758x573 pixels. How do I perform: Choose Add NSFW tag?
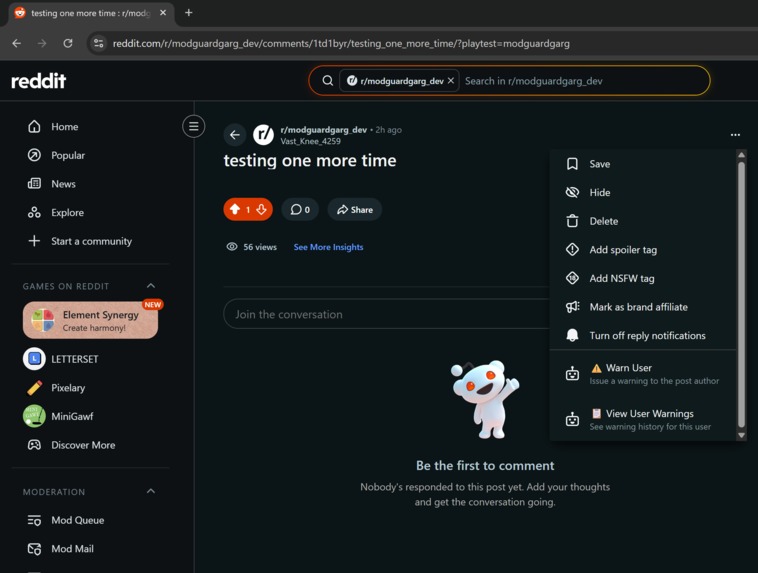[643, 278]
